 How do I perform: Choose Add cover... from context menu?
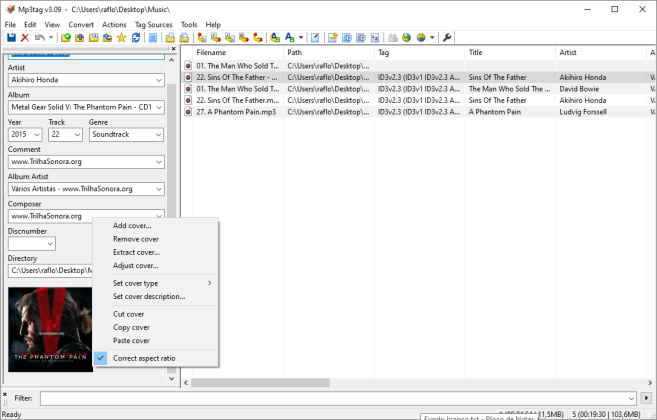click(x=155, y=226)
